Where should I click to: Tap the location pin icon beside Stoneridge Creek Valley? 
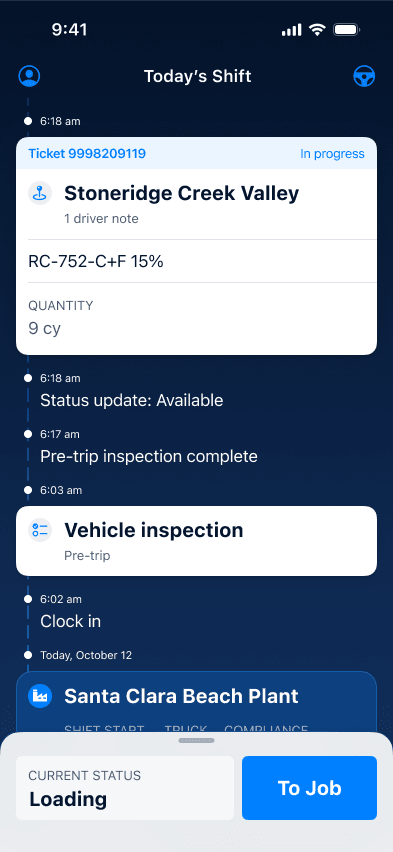(40, 193)
